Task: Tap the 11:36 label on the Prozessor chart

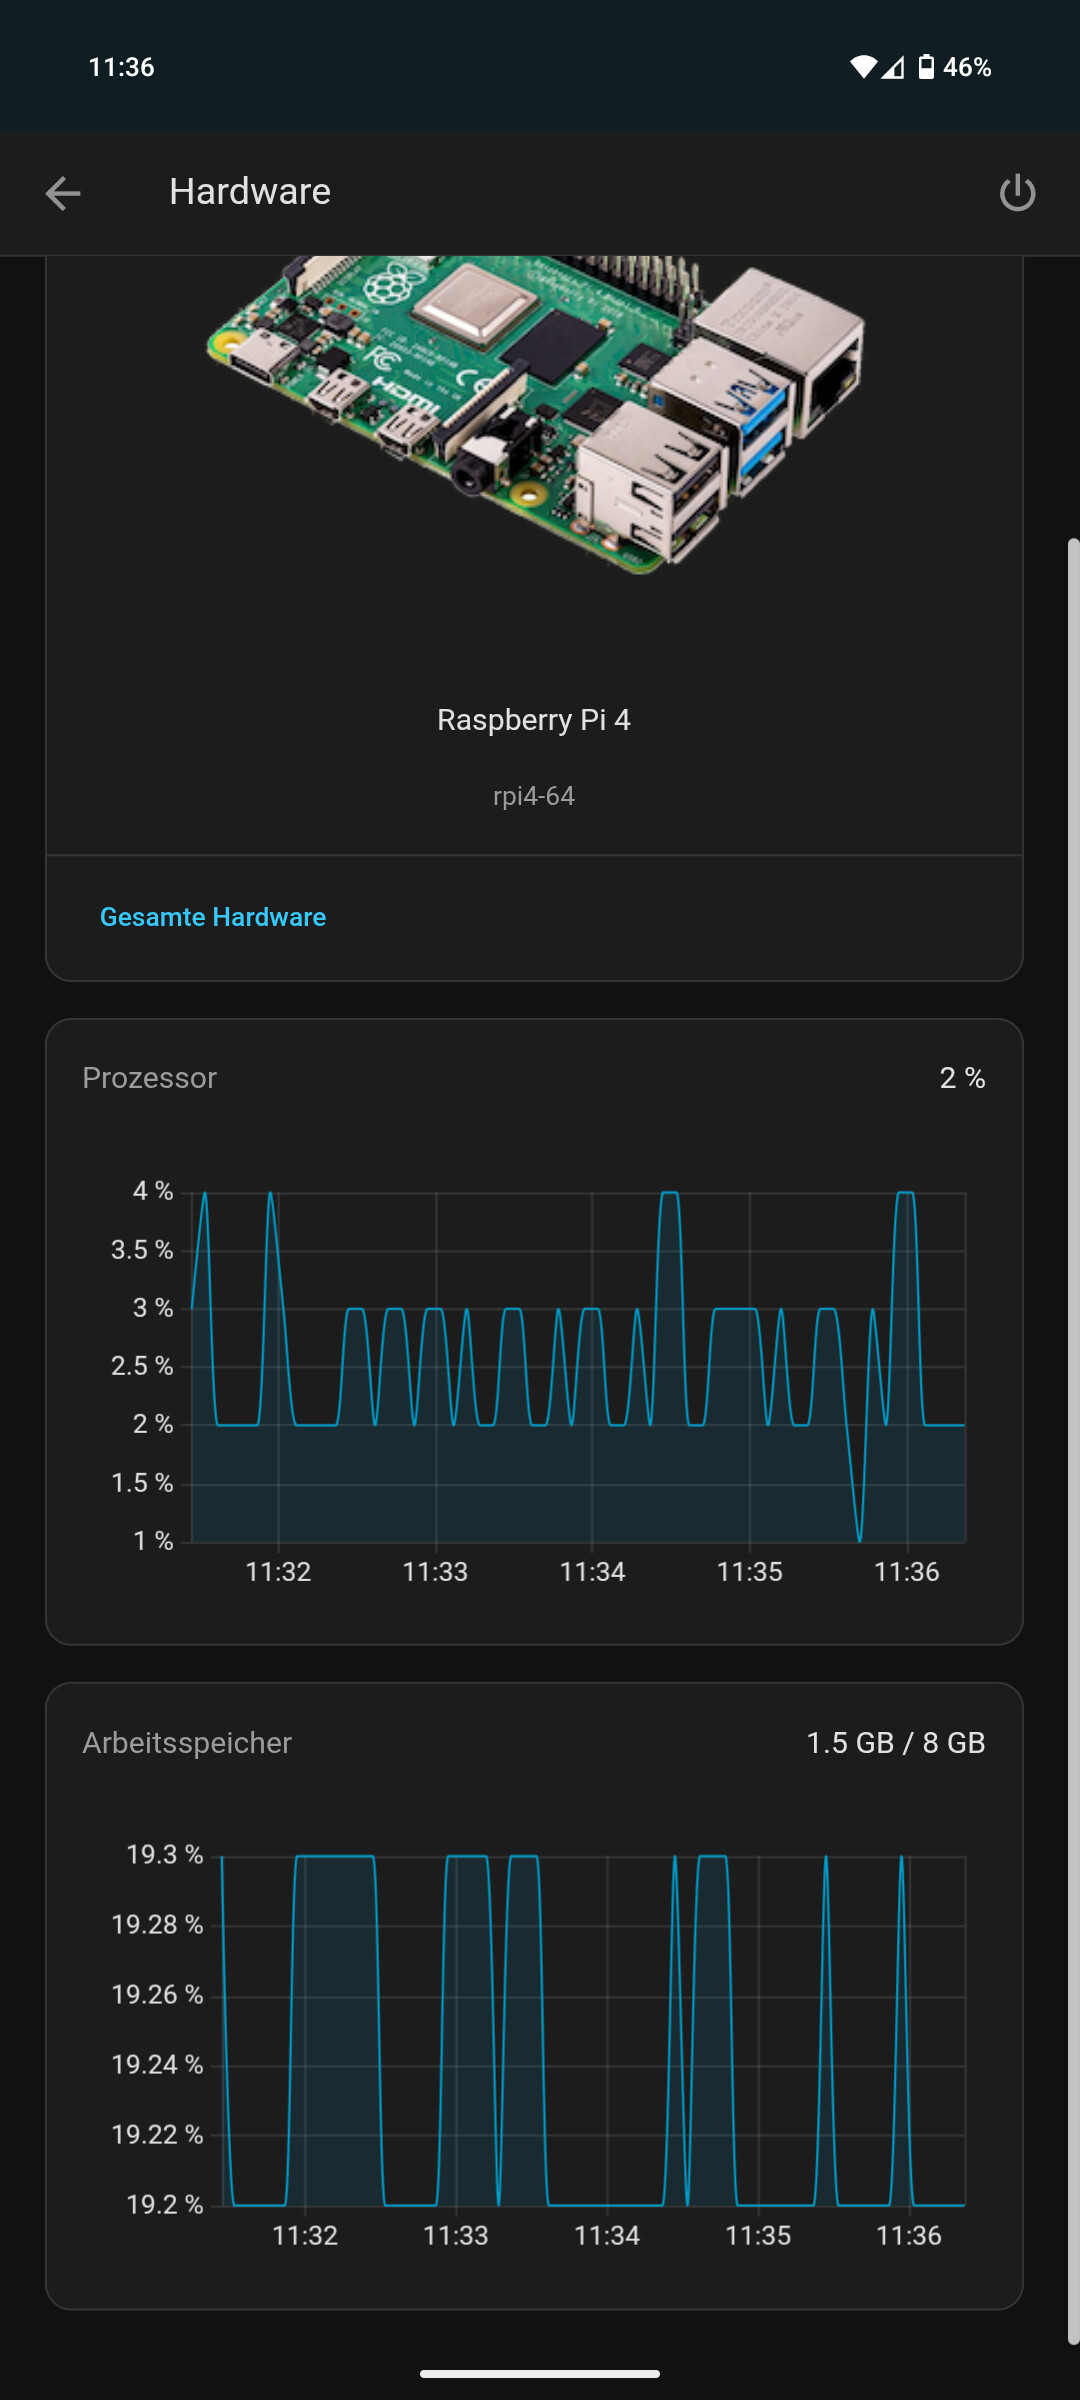Action: (907, 1572)
